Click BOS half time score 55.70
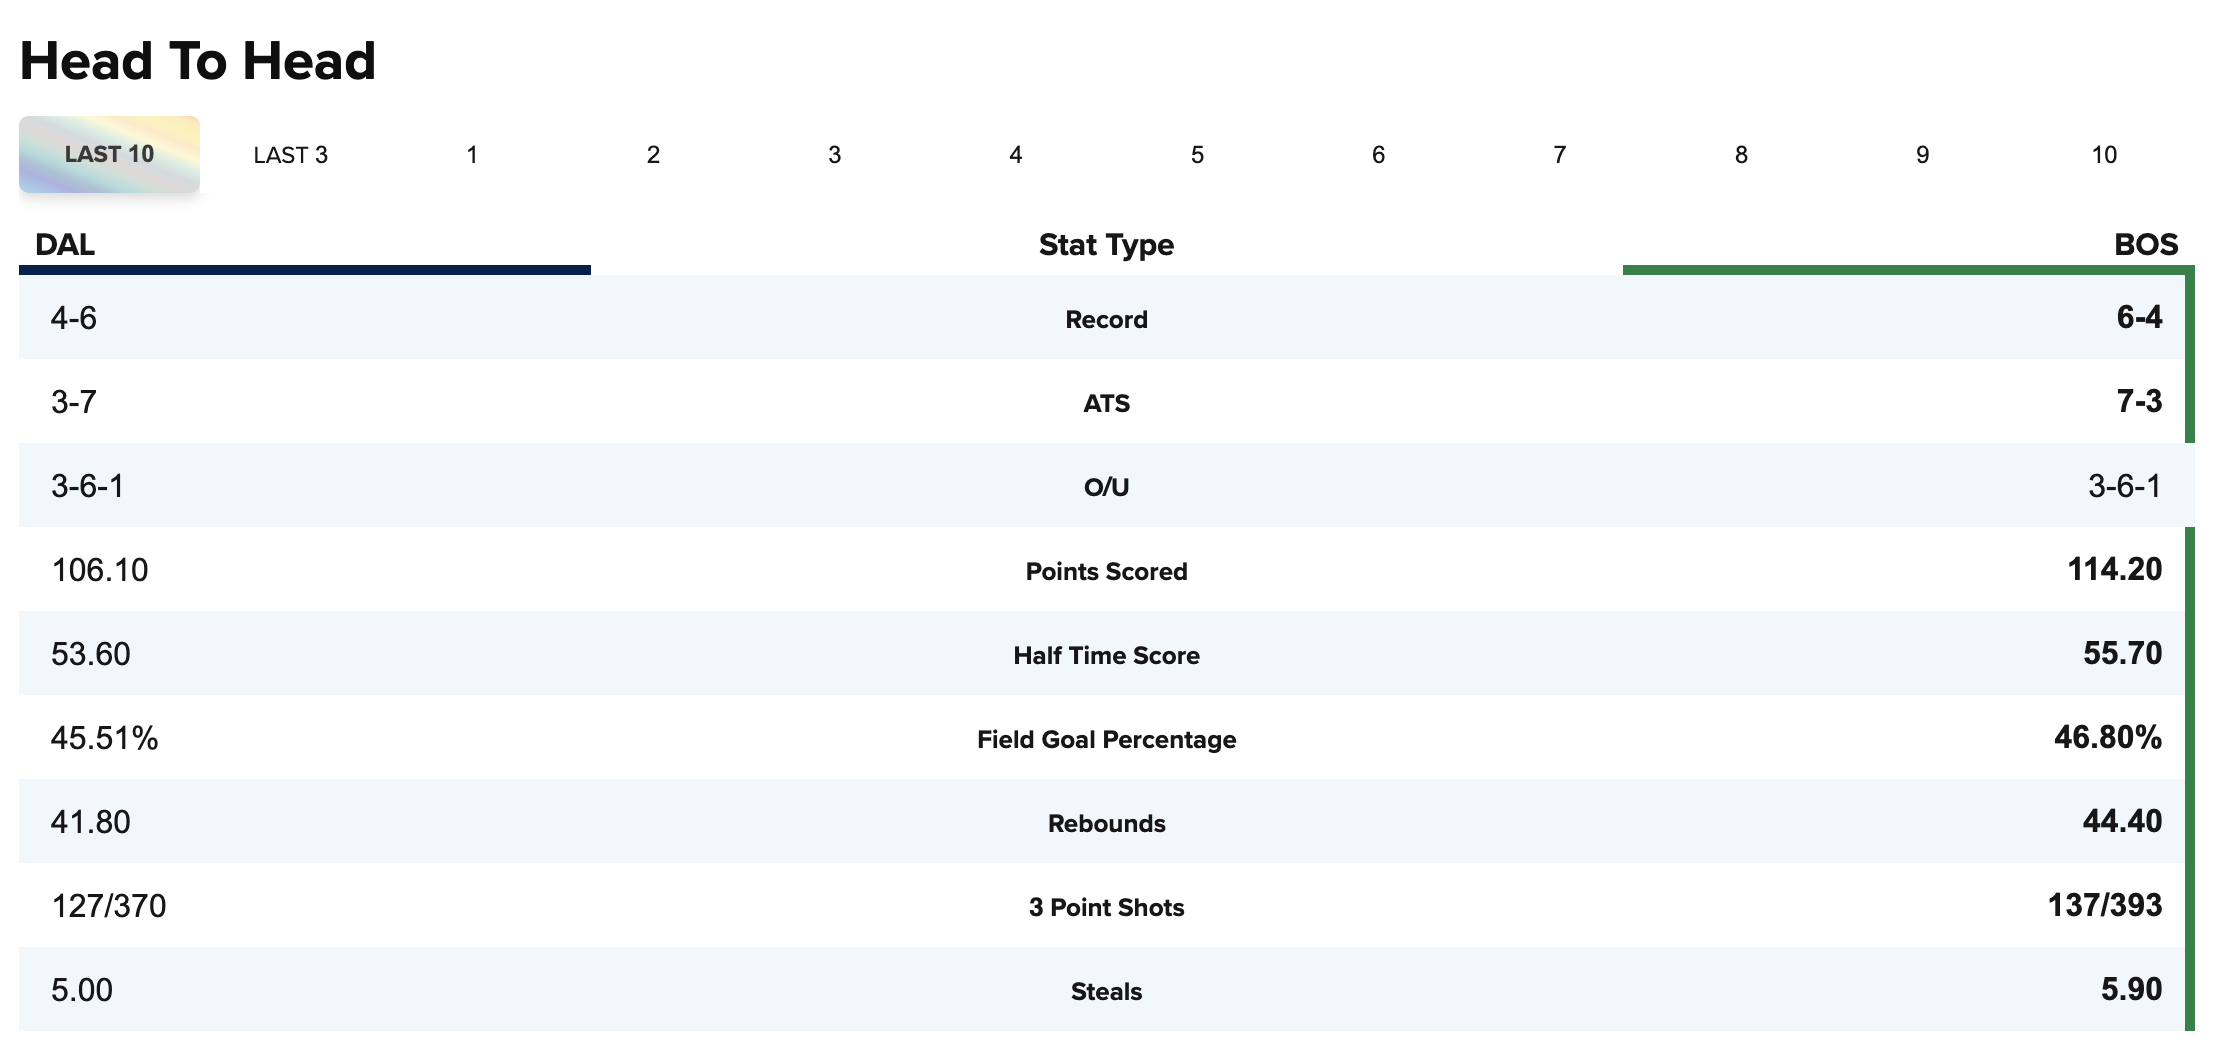The width and height of the screenshot is (2228, 1054). tap(2123, 654)
